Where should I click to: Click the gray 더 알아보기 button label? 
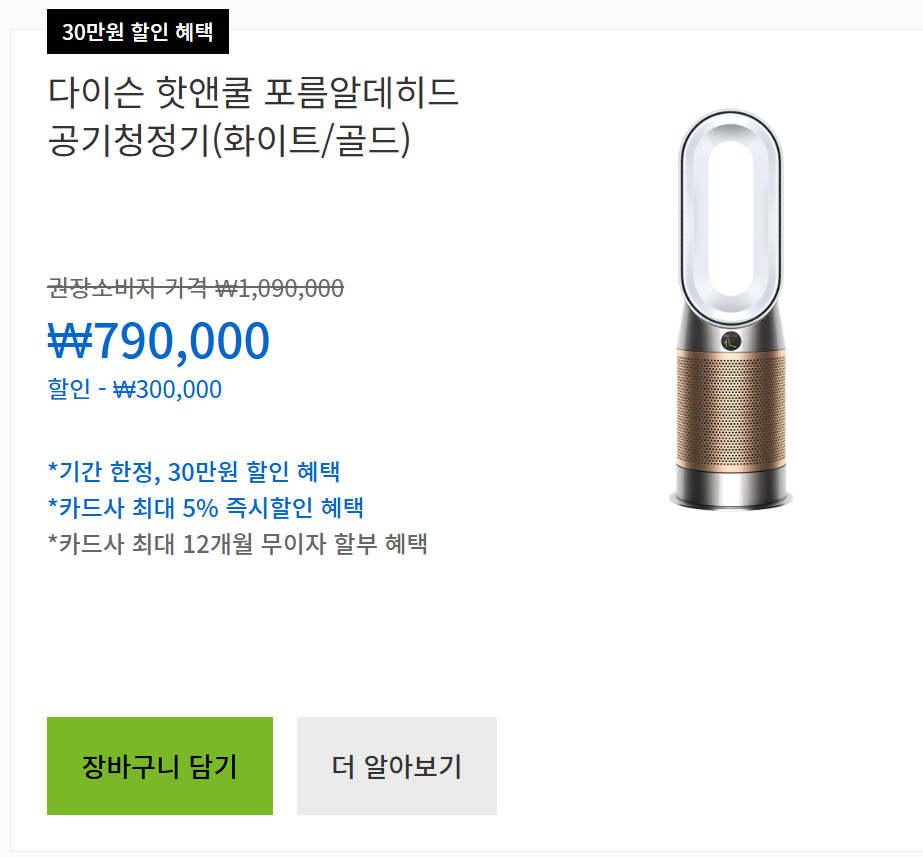pyautogui.click(x=396, y=765)
